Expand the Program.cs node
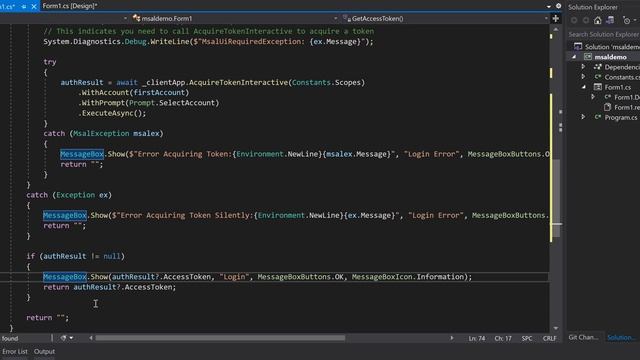 [x=583, y=117]
